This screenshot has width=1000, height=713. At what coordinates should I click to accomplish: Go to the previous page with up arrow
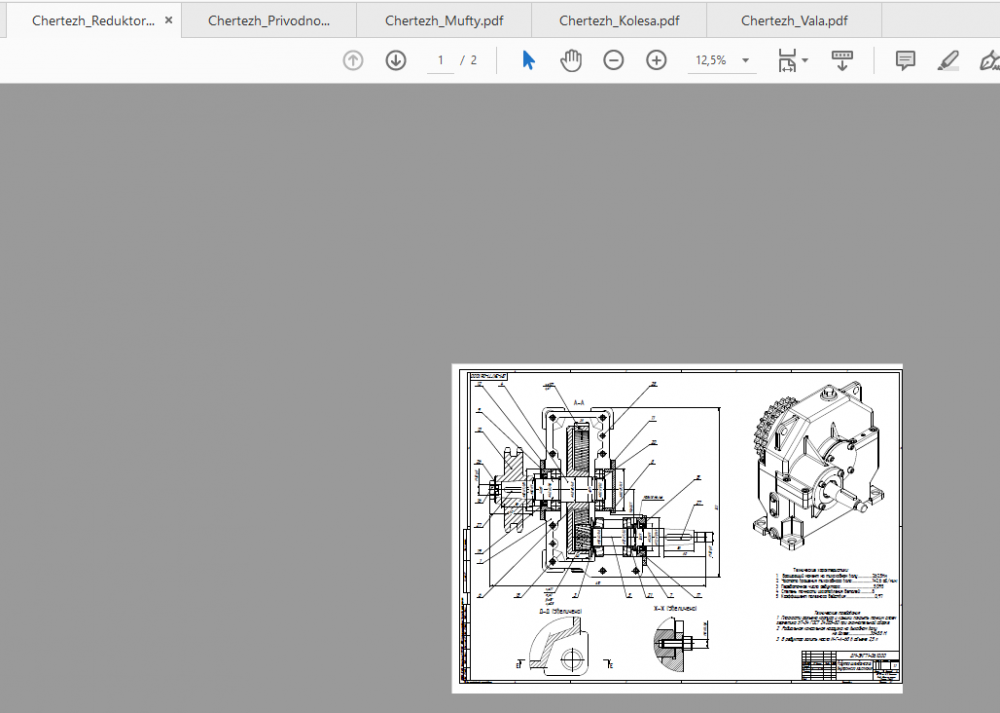coord(352,60)
